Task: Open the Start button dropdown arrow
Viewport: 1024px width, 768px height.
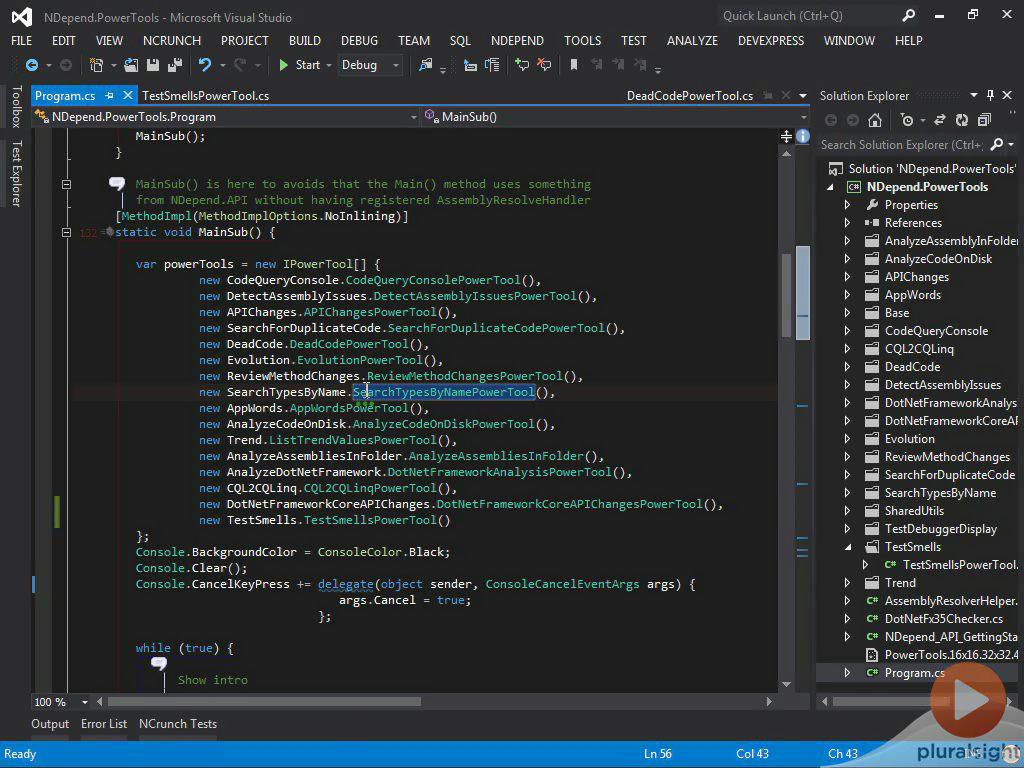Action: 328,65
